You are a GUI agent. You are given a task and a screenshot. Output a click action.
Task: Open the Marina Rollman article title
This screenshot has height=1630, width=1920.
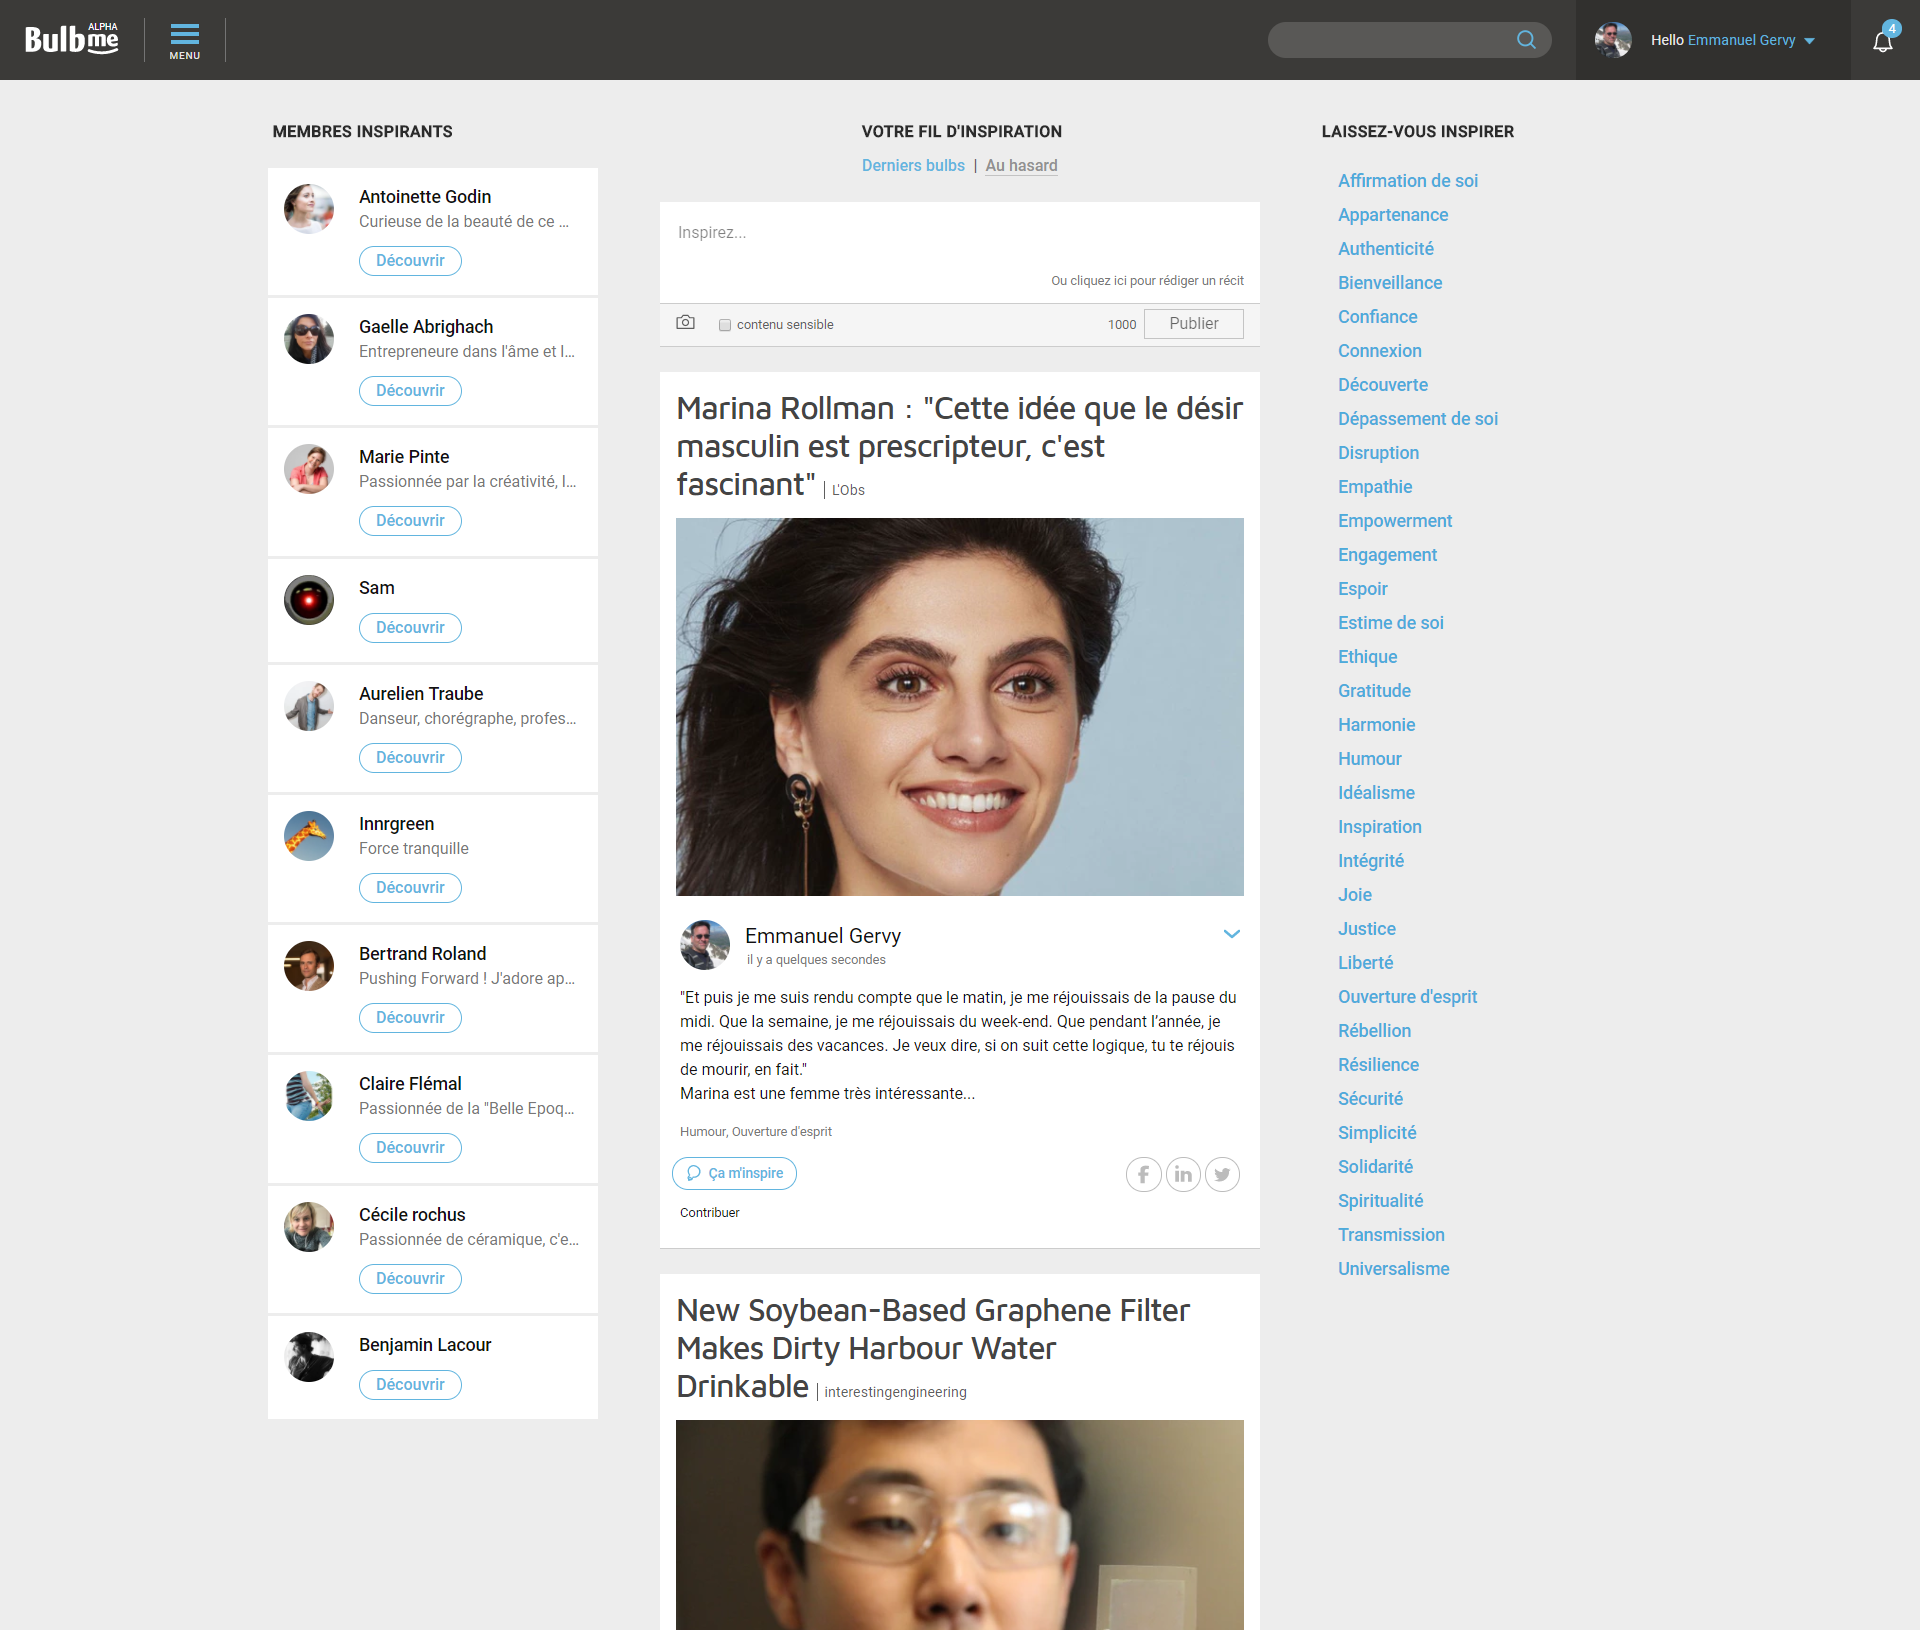tap(959, 446)
